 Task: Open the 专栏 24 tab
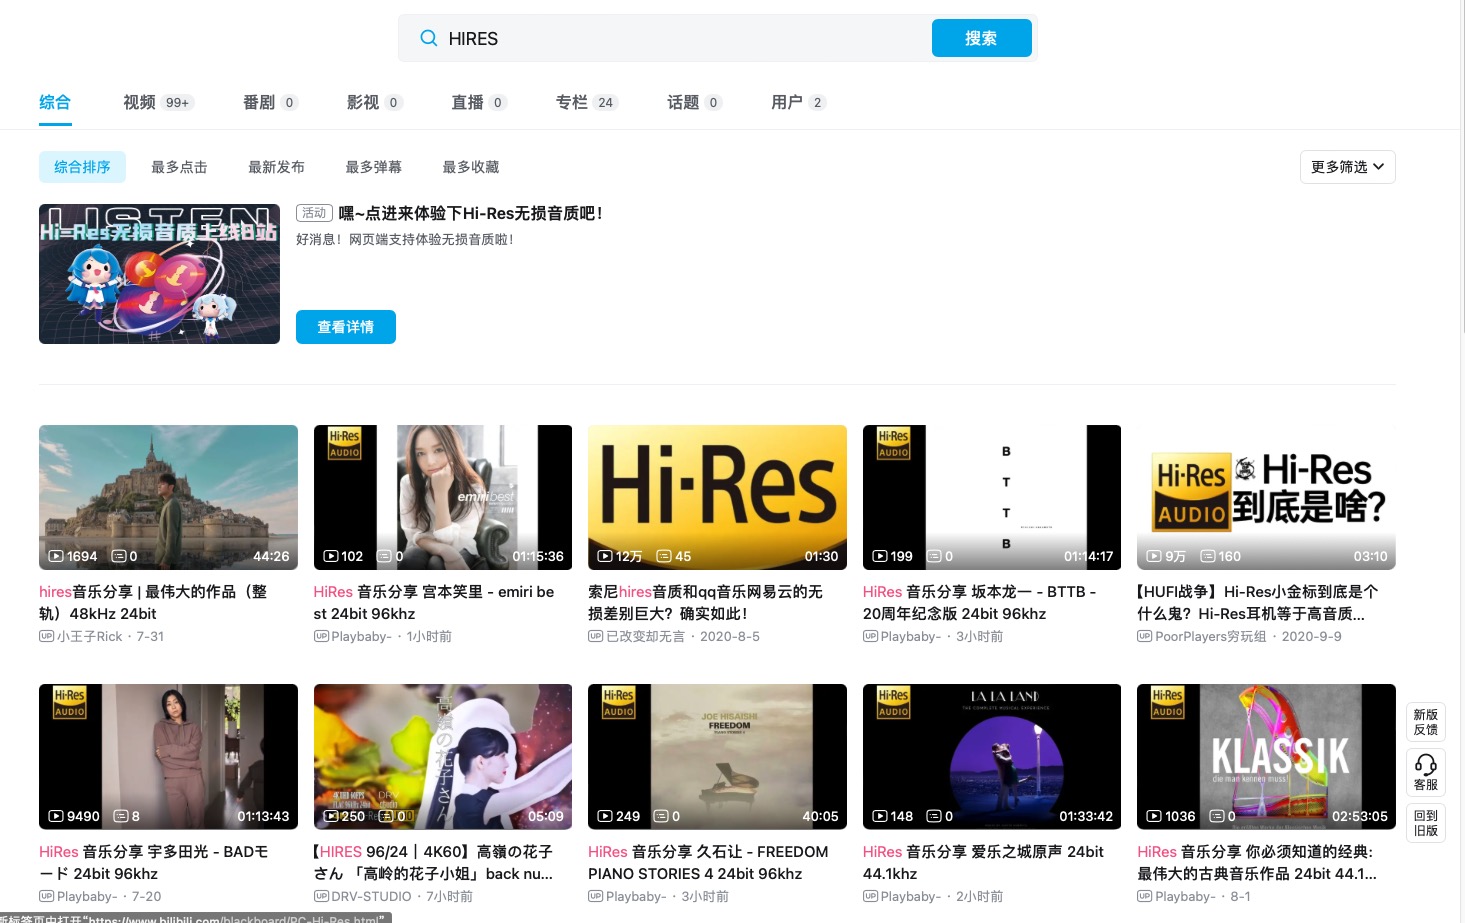click(587, 102)
